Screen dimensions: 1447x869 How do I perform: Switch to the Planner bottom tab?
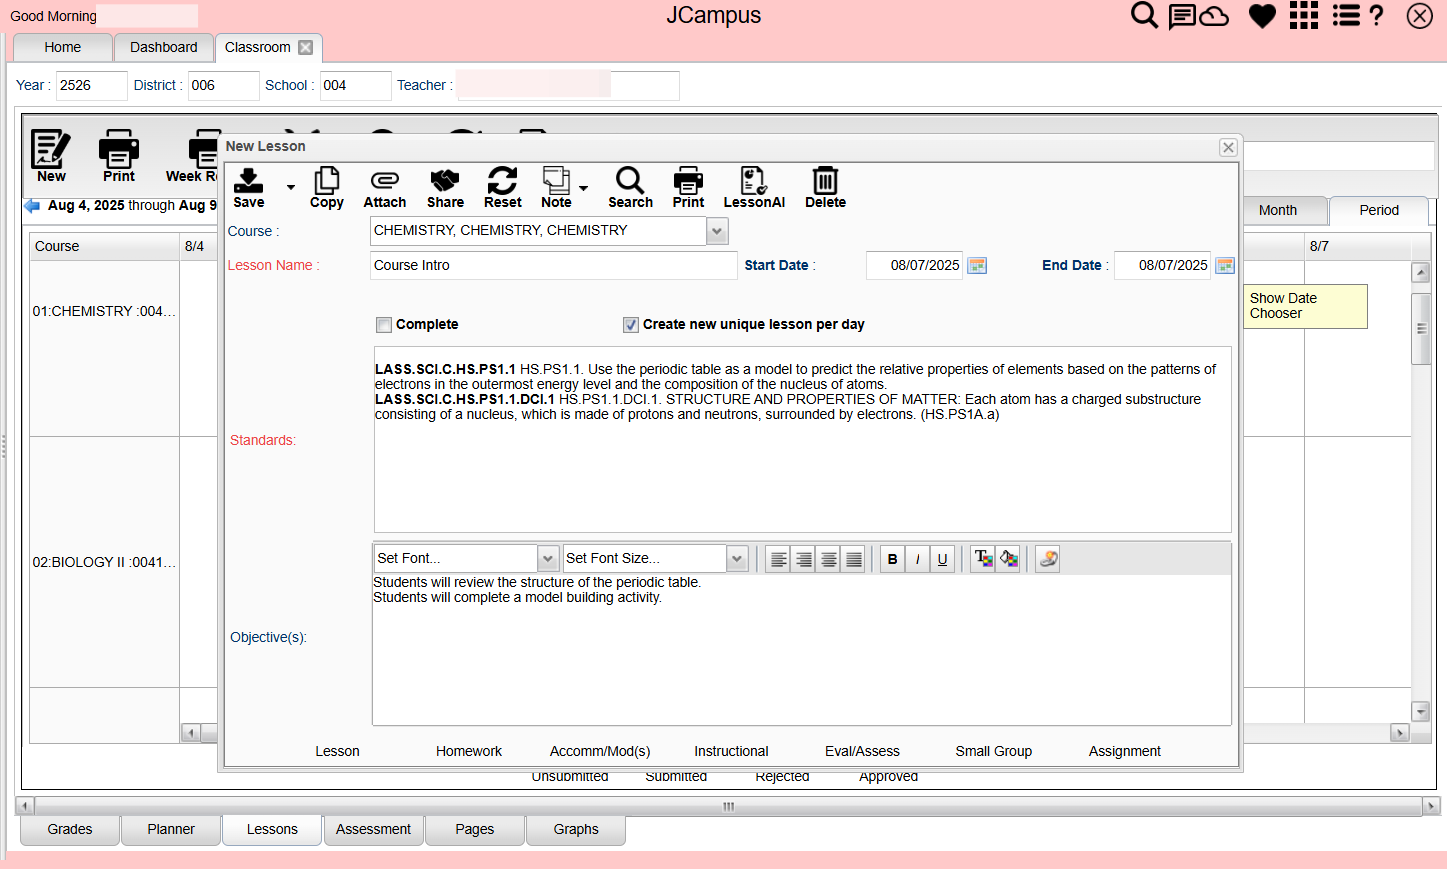[x=171, y=829]
